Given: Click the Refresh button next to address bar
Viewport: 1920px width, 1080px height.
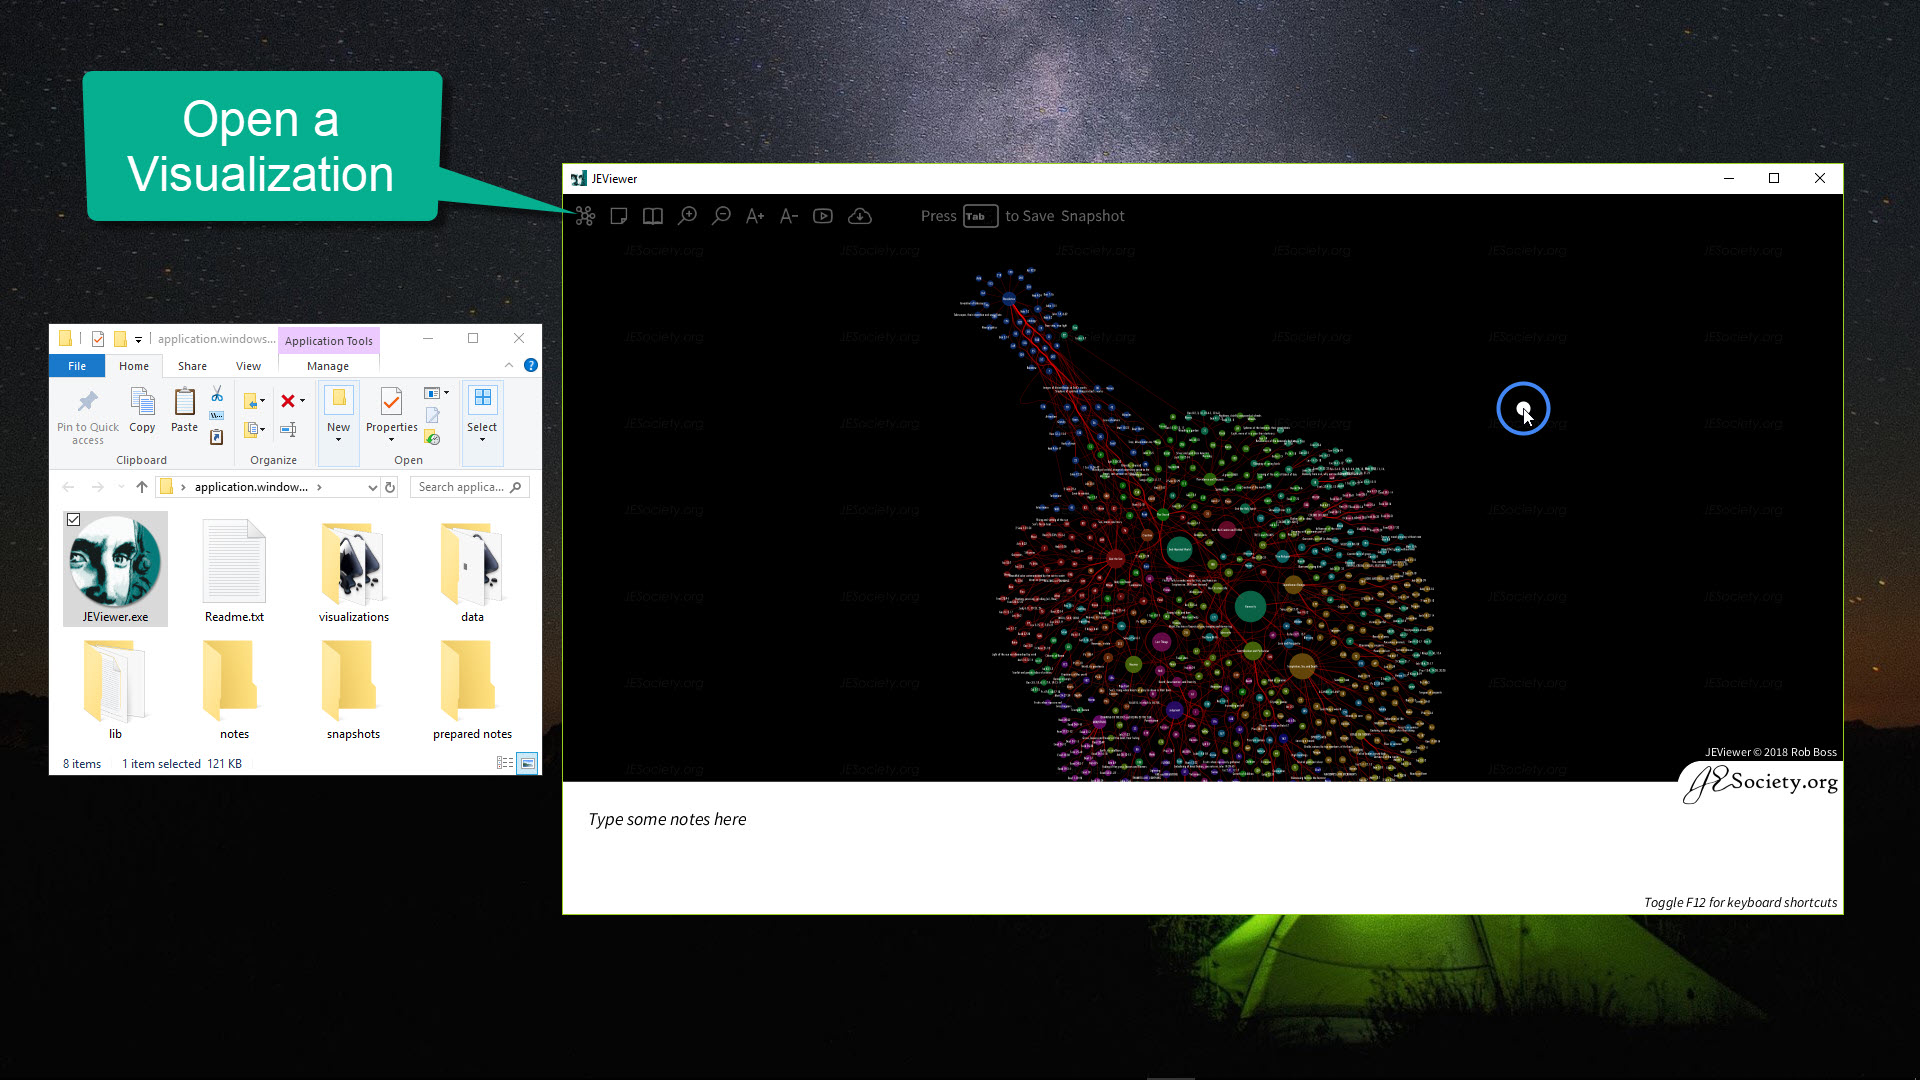Looking at the screenshot, I should click(x=390, y=487).
